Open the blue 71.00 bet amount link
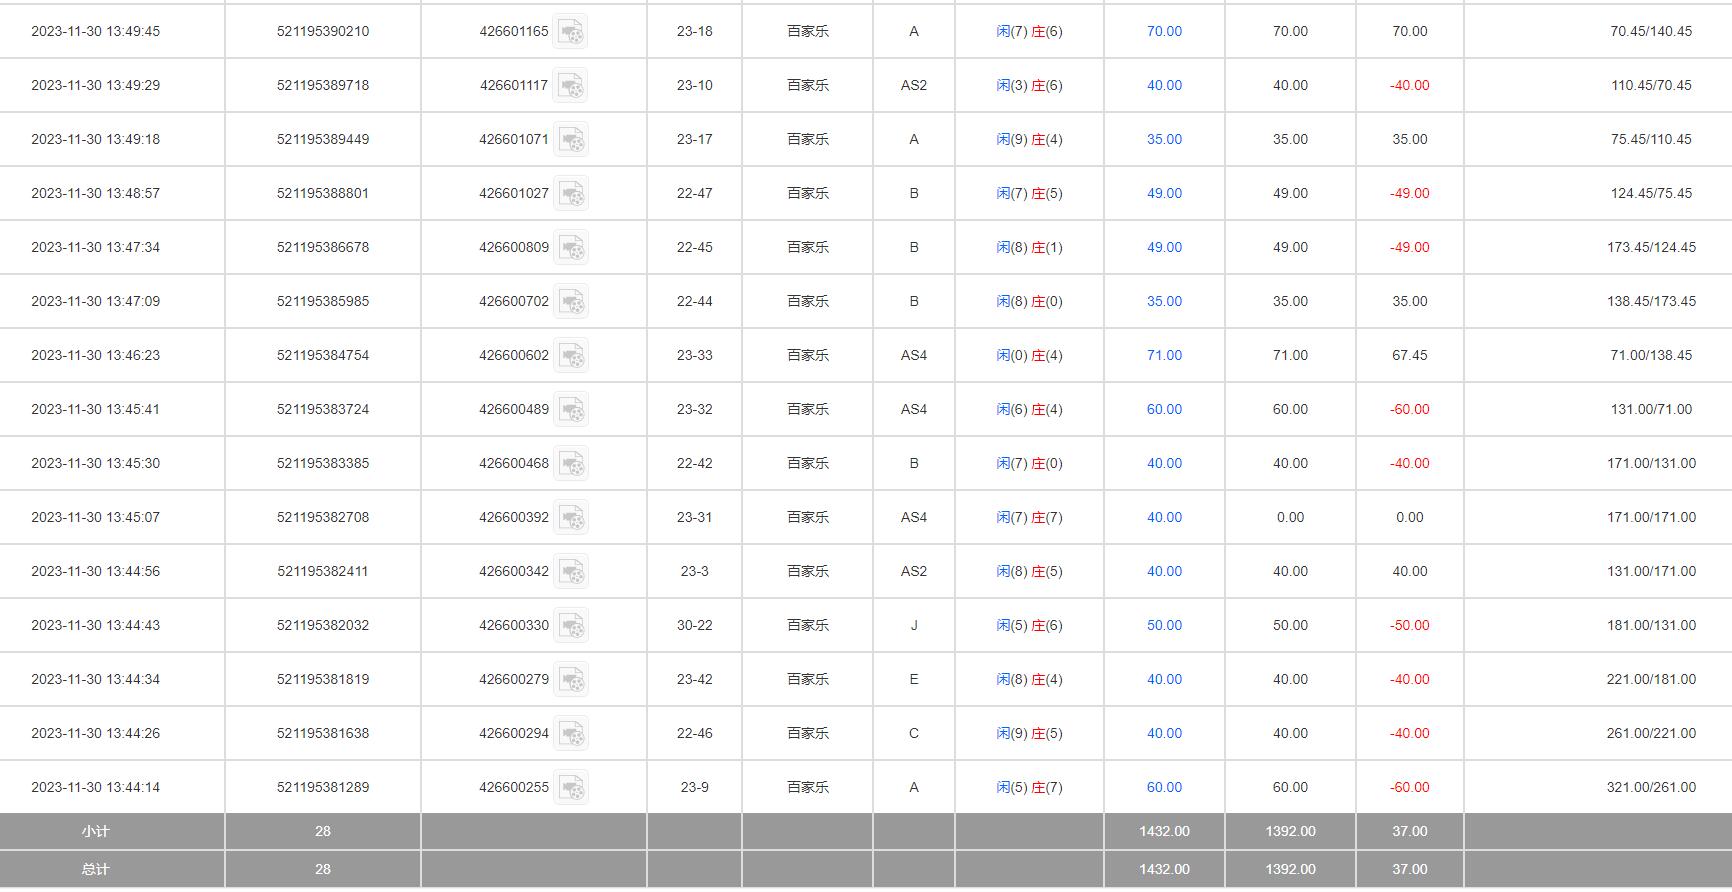Image resolution: width=1732 pixels, height=892 pixels. tap(1164, 356)
